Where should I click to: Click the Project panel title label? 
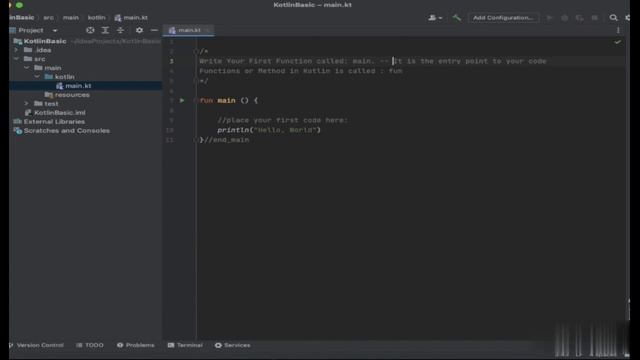[31, 30]
